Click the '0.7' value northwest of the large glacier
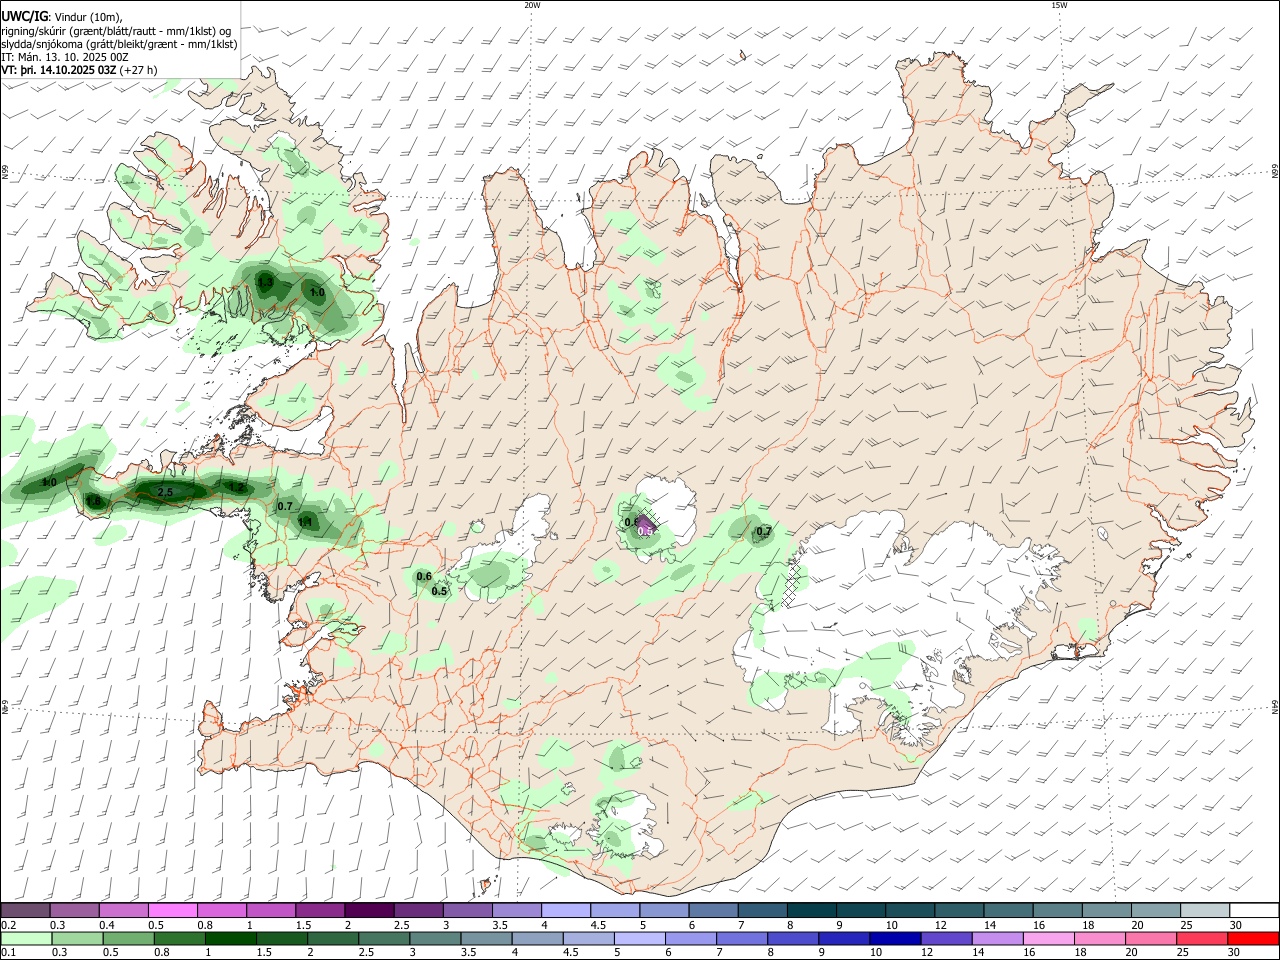This screenshot has height=960, width=1280. (x=764, y=531)
